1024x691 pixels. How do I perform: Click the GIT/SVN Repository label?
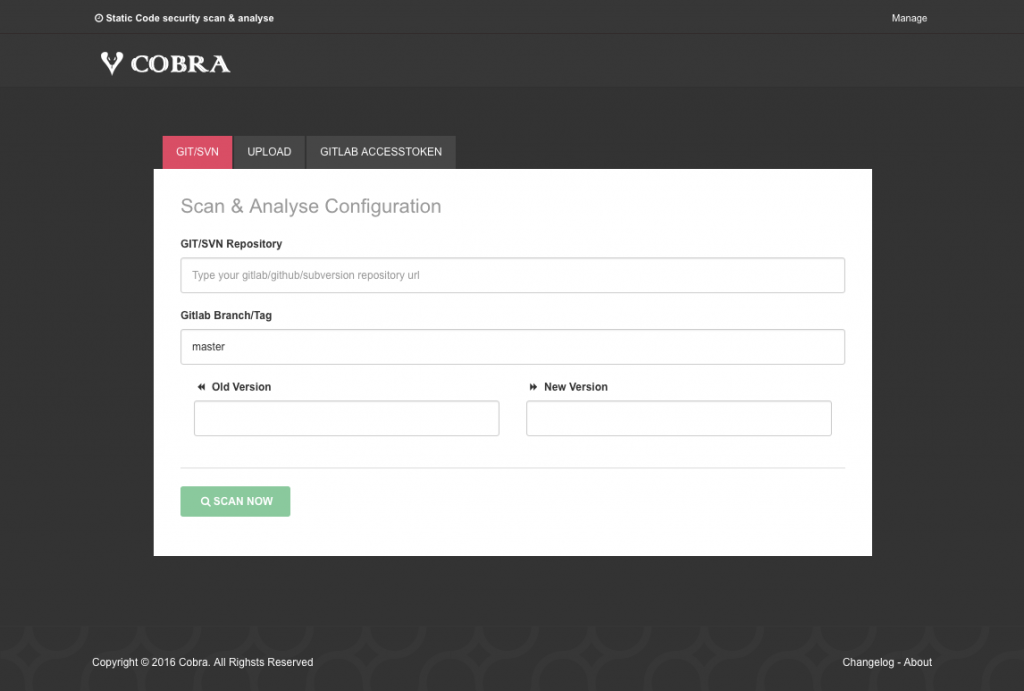click(231, 244)
